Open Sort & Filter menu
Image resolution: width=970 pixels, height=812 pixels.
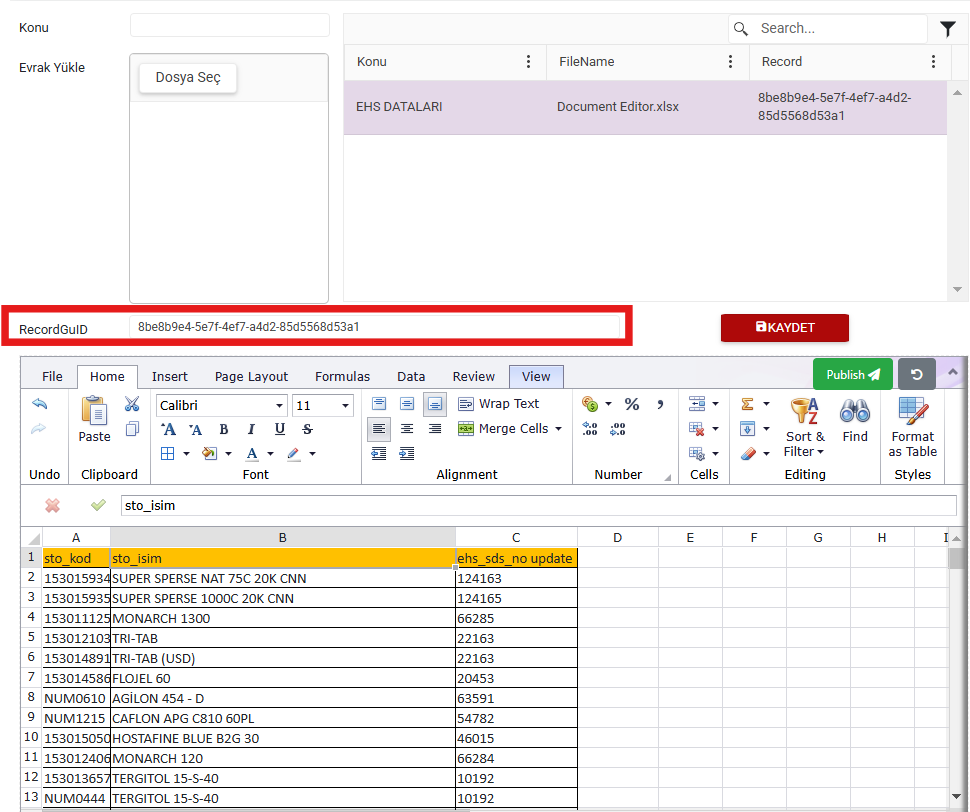click(x=804, y=427)
